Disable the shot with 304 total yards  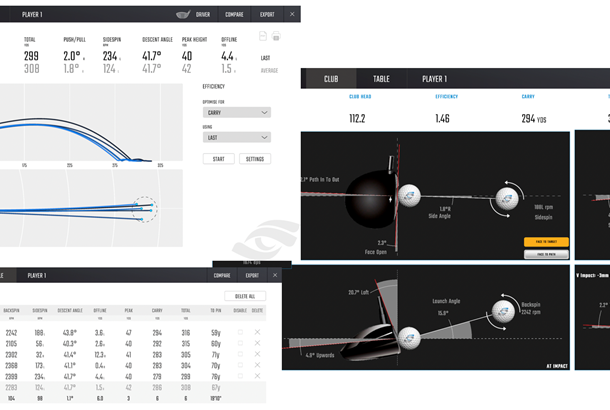point(240,365)
